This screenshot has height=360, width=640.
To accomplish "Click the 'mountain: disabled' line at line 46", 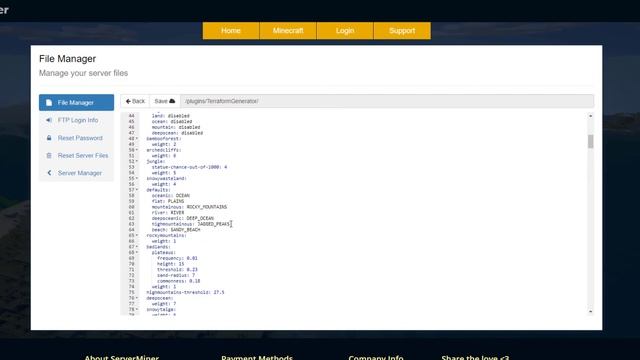I will 176,127.
